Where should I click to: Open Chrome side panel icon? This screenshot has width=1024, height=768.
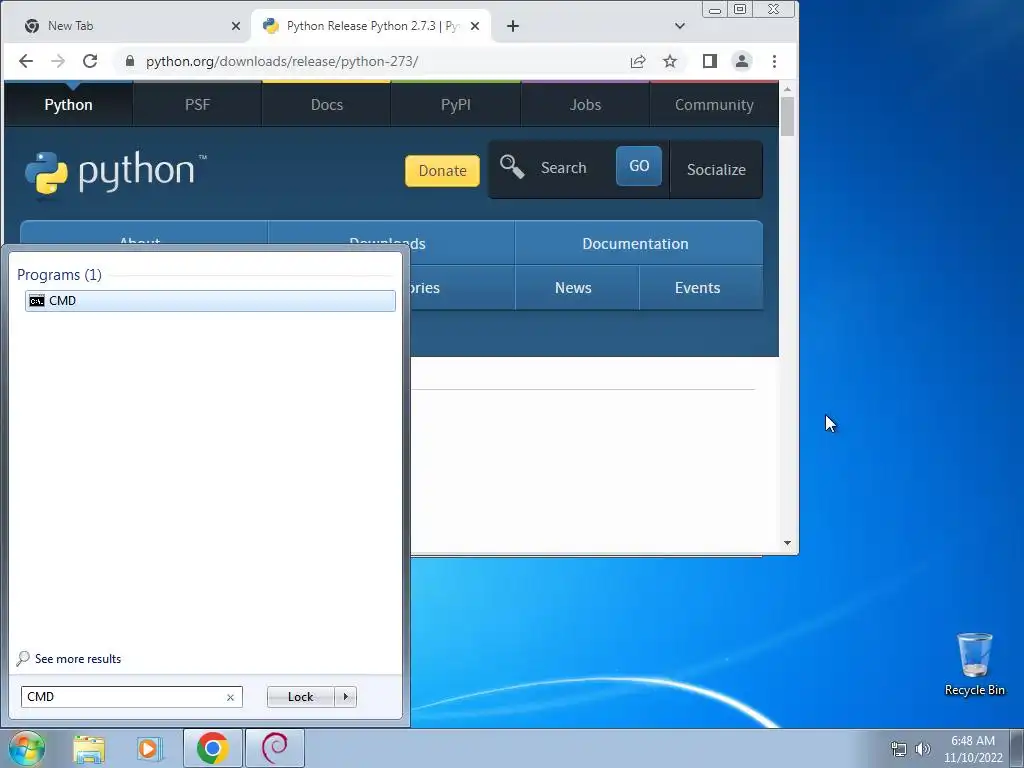(710, 61)
